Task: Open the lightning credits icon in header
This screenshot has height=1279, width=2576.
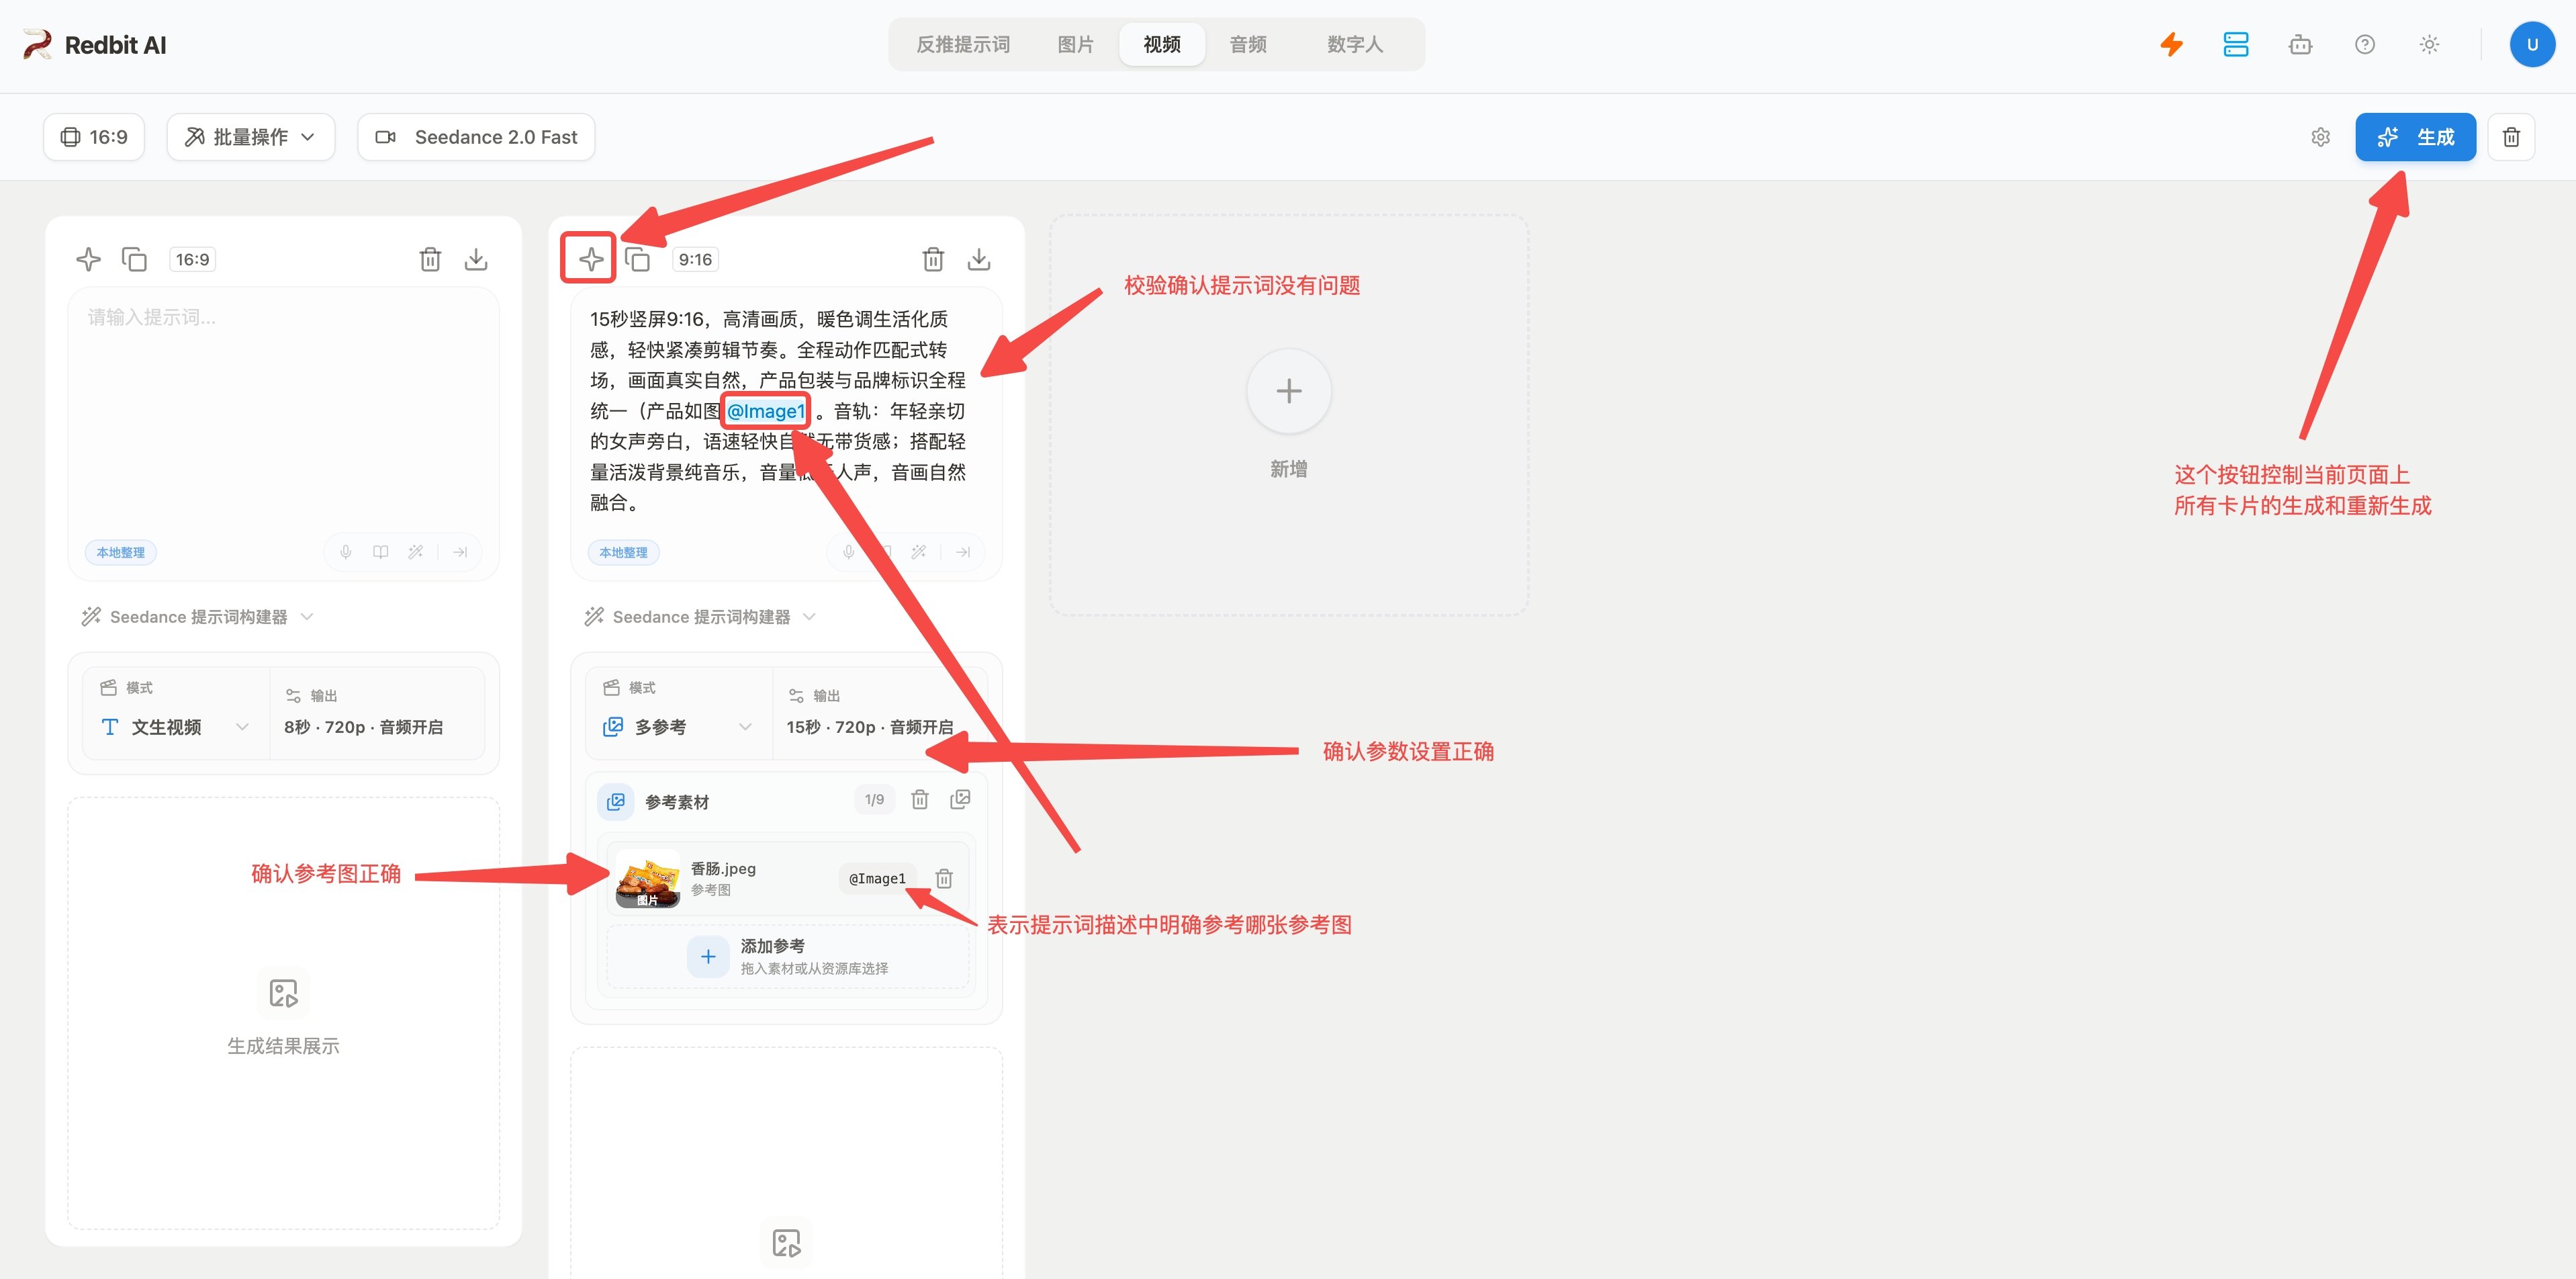Action: click(2171, 44)
